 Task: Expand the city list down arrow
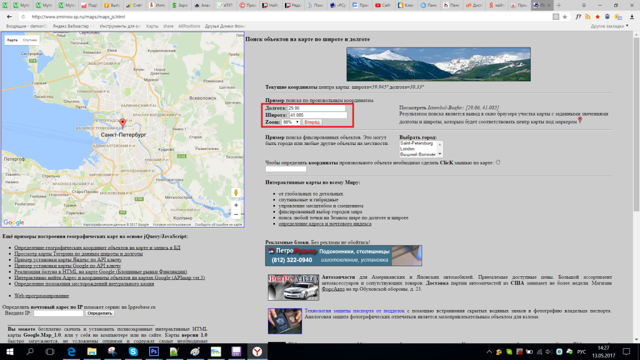(440, 154)
